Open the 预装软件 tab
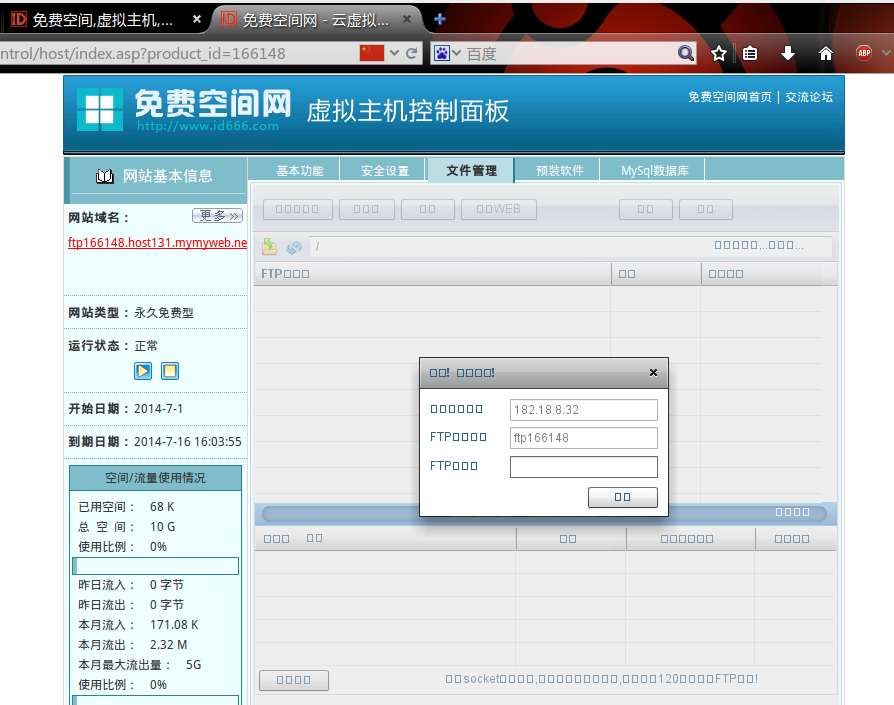Viewport: 894px width, 705px height. [559, 170]
